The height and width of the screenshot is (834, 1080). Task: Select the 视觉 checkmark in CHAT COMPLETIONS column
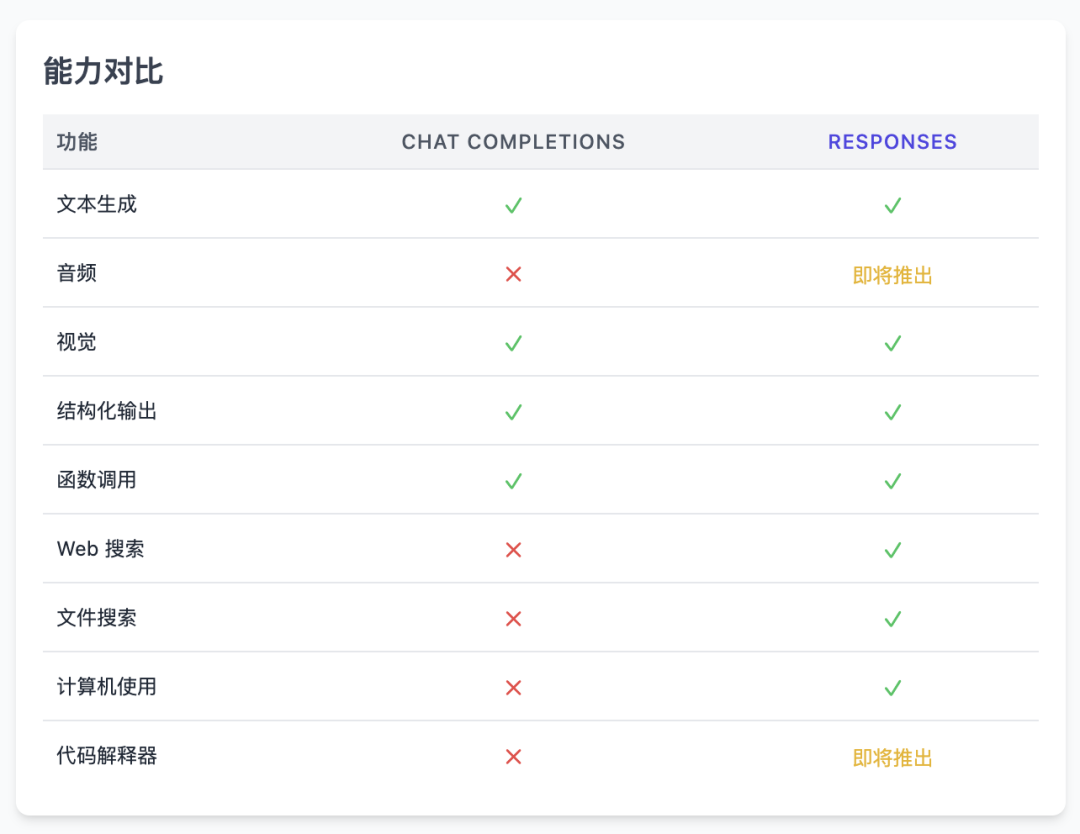(x=513, y=343)
